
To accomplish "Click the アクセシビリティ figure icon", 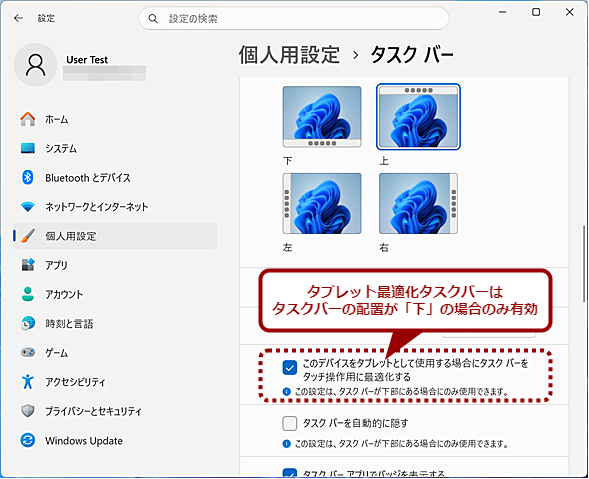I will coord(27,381).
